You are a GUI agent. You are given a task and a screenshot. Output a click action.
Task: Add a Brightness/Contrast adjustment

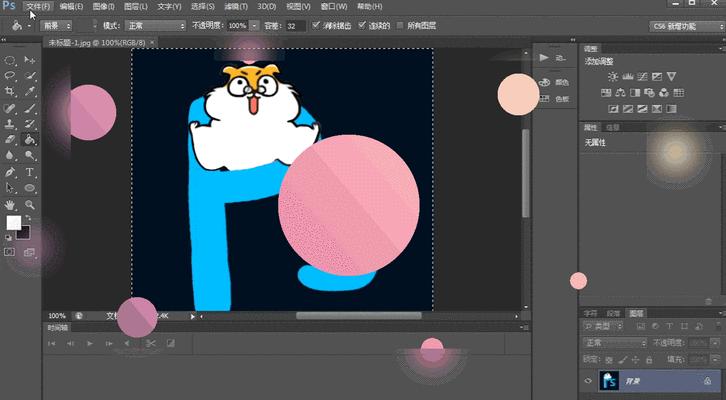613,77
